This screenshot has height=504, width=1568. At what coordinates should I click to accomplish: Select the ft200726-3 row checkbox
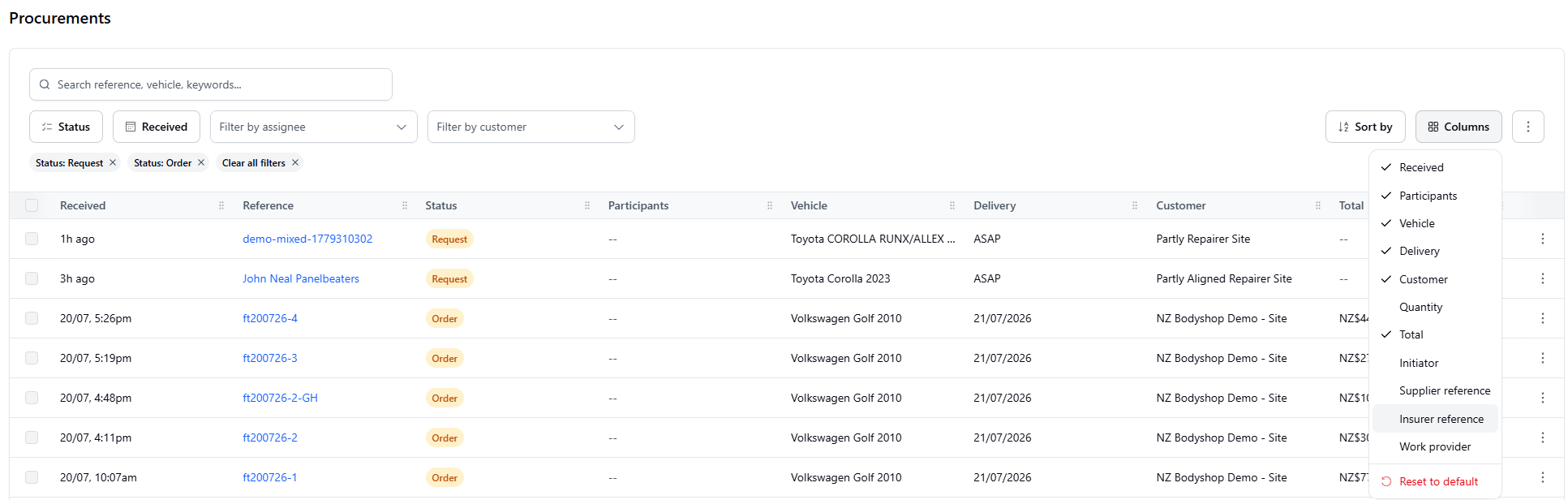[32, 358]
